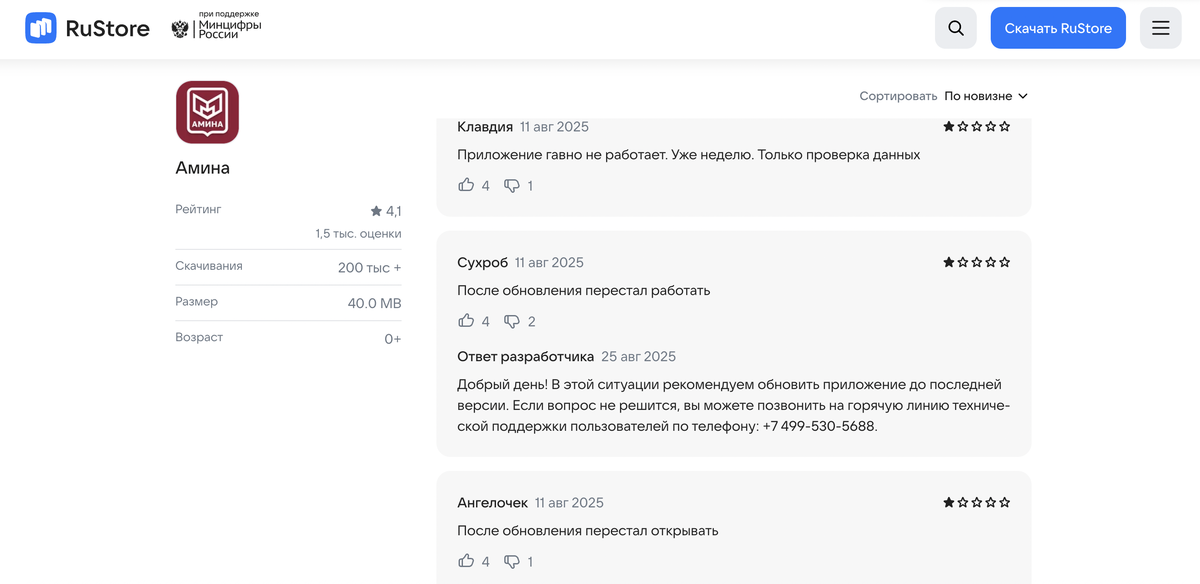Image resolution: width=1200 pixels, height=584 pixels.
Task: Like Сухроб's review with thumbs up
Action: tap(466, 321)
